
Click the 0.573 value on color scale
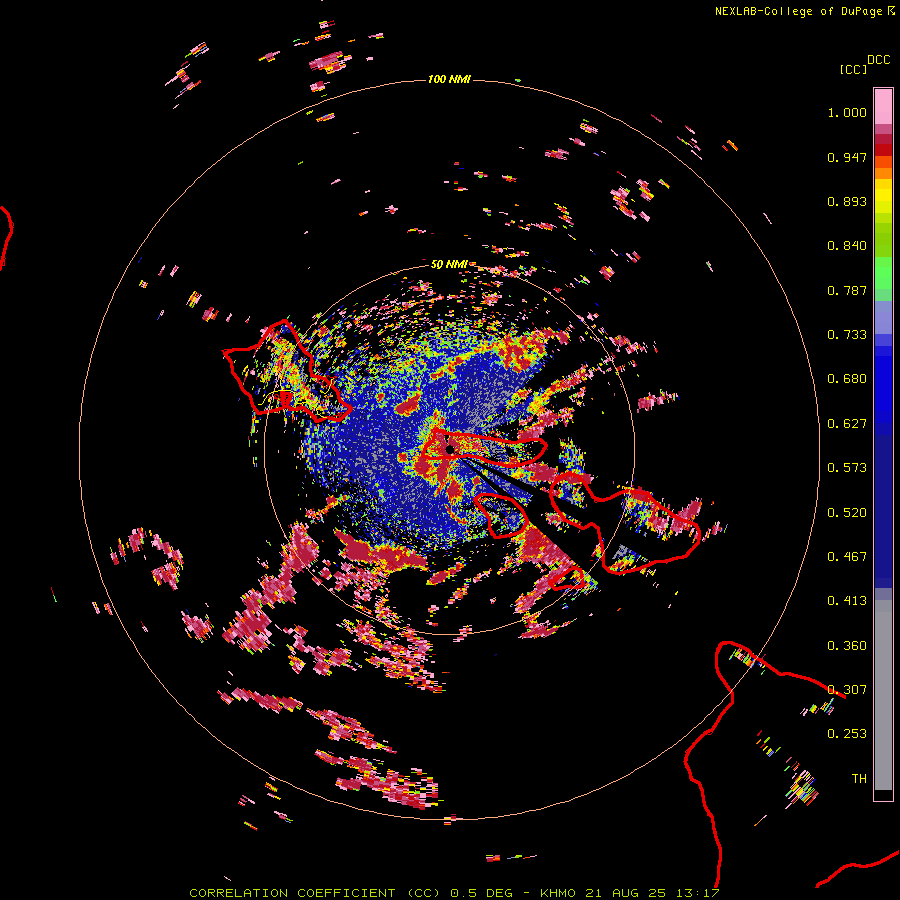(847, 468)
